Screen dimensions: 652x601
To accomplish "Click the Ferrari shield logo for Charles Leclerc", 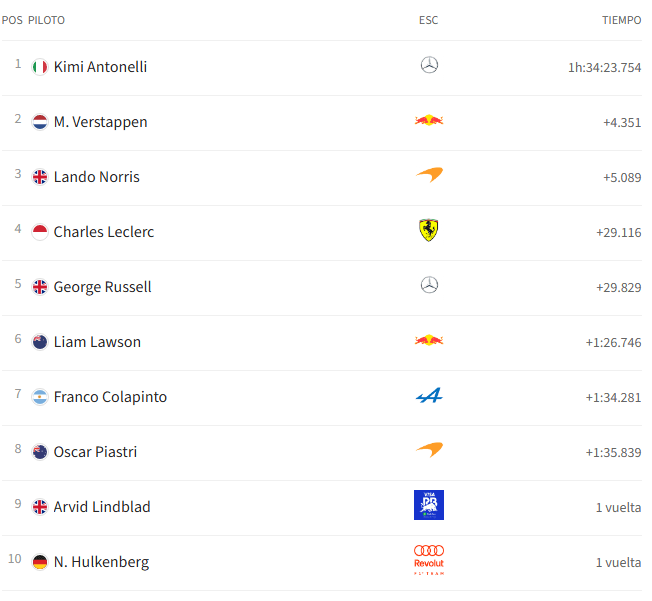I will tap(429, 230).
